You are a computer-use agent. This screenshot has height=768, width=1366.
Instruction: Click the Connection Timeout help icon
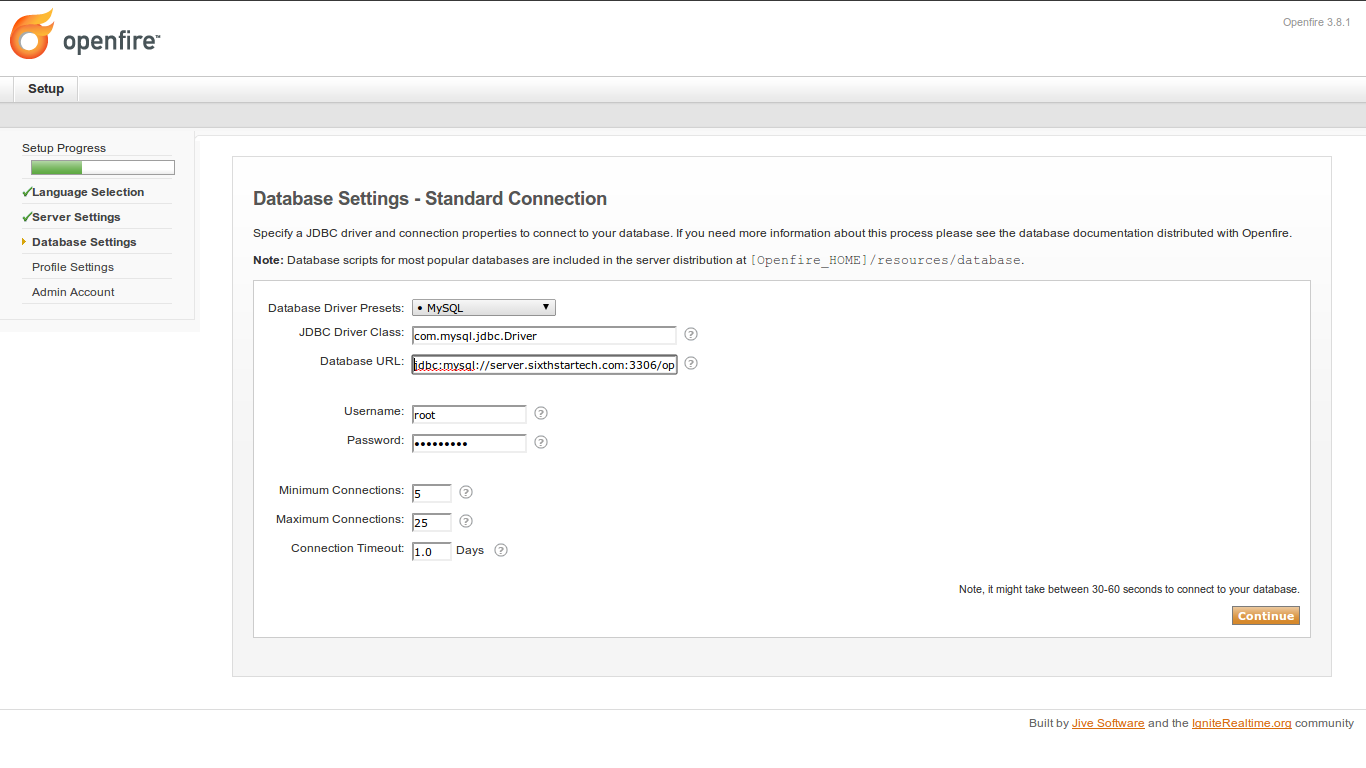coord(501,550)
